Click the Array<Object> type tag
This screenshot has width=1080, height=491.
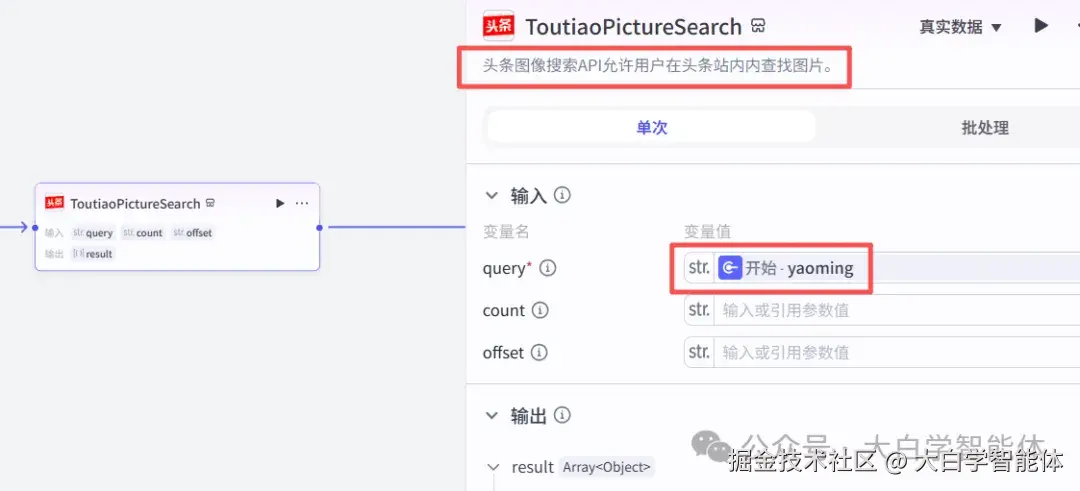606,467
